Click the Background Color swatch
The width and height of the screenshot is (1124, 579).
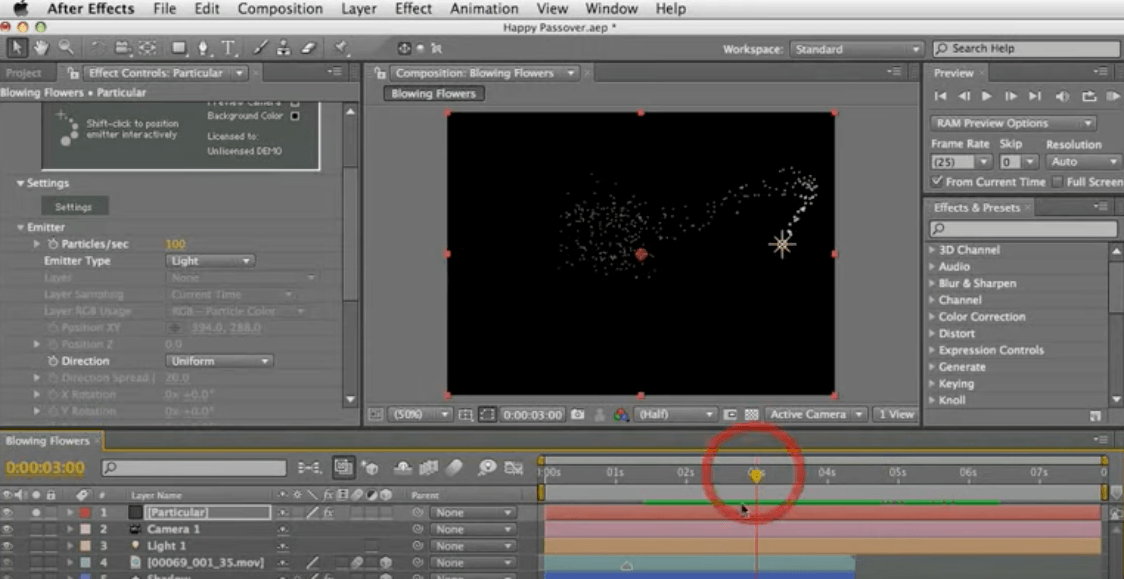coord(295,116)
